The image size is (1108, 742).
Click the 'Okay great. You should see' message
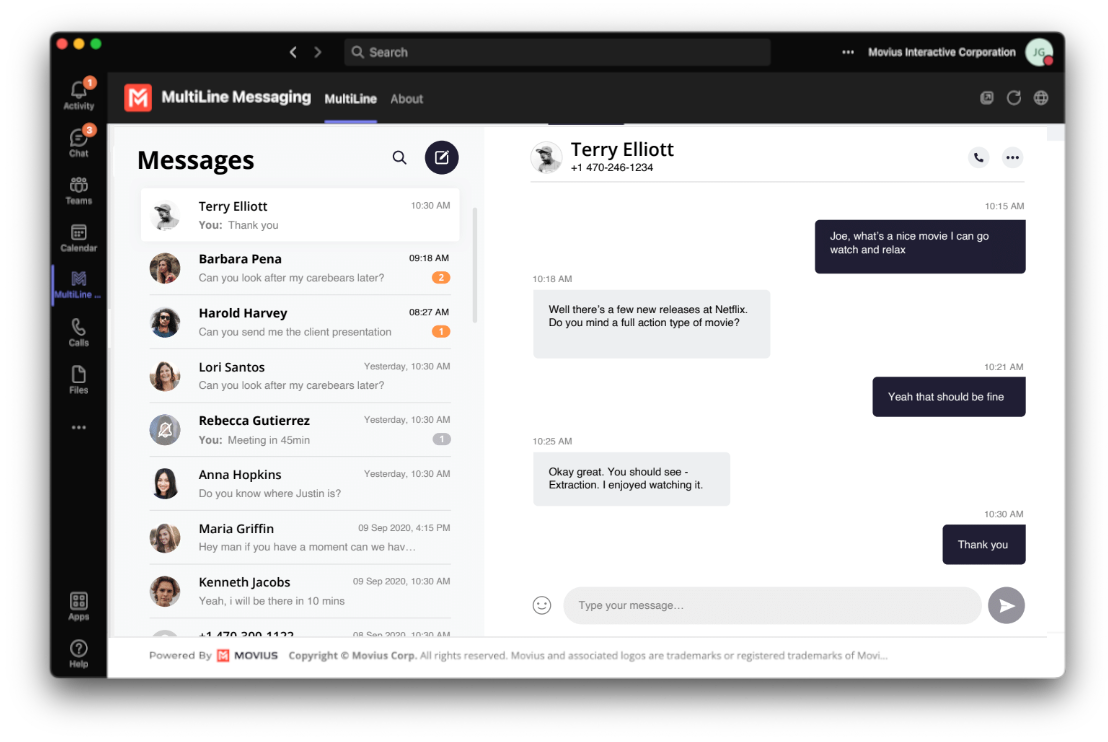(x=632, y=479)
